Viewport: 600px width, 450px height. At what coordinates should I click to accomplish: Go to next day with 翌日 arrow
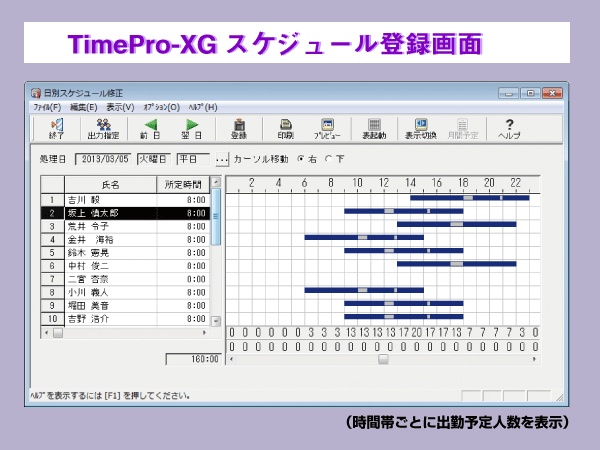coord(192,129)
